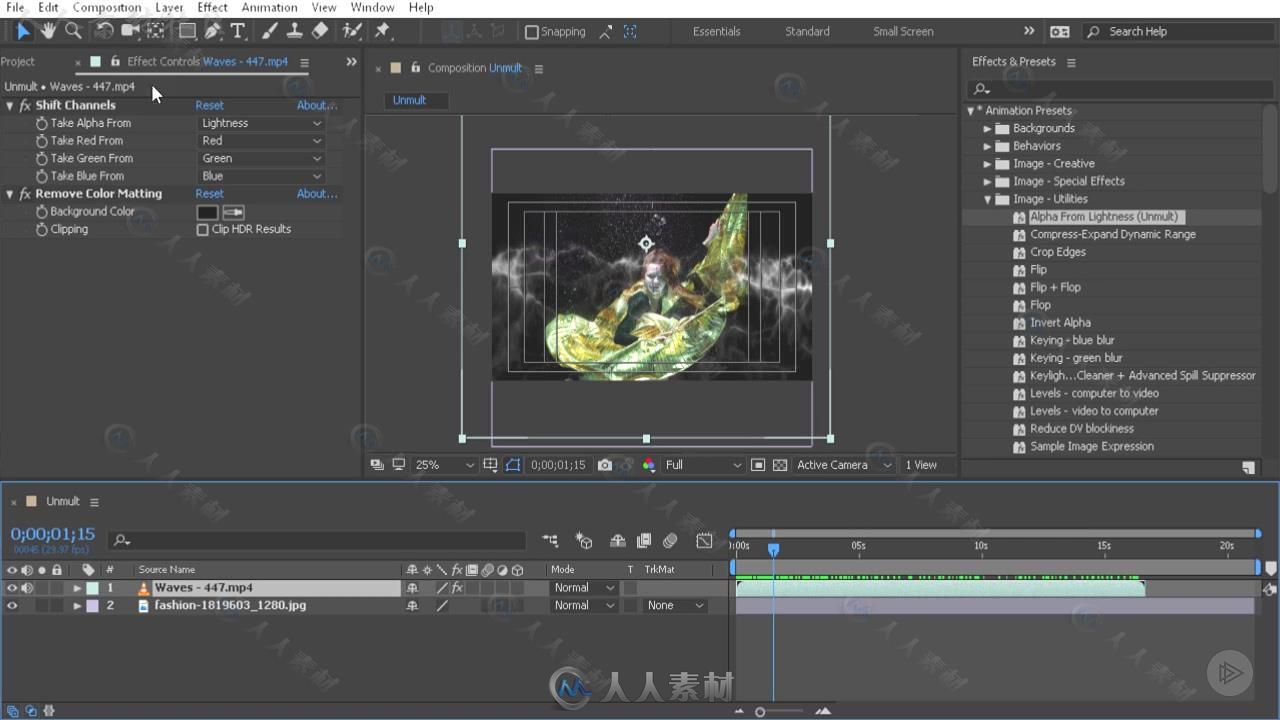Select the Brush tool

pos(272,31)
